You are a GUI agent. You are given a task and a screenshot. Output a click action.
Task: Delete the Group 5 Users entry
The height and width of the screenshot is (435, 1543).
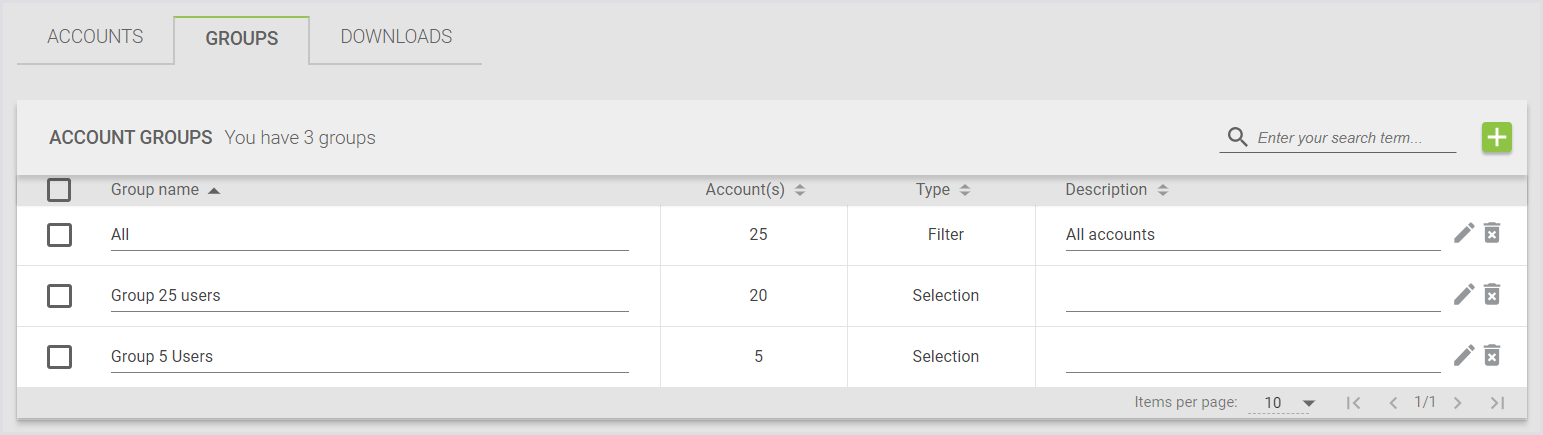click(x=1492, y=356)
